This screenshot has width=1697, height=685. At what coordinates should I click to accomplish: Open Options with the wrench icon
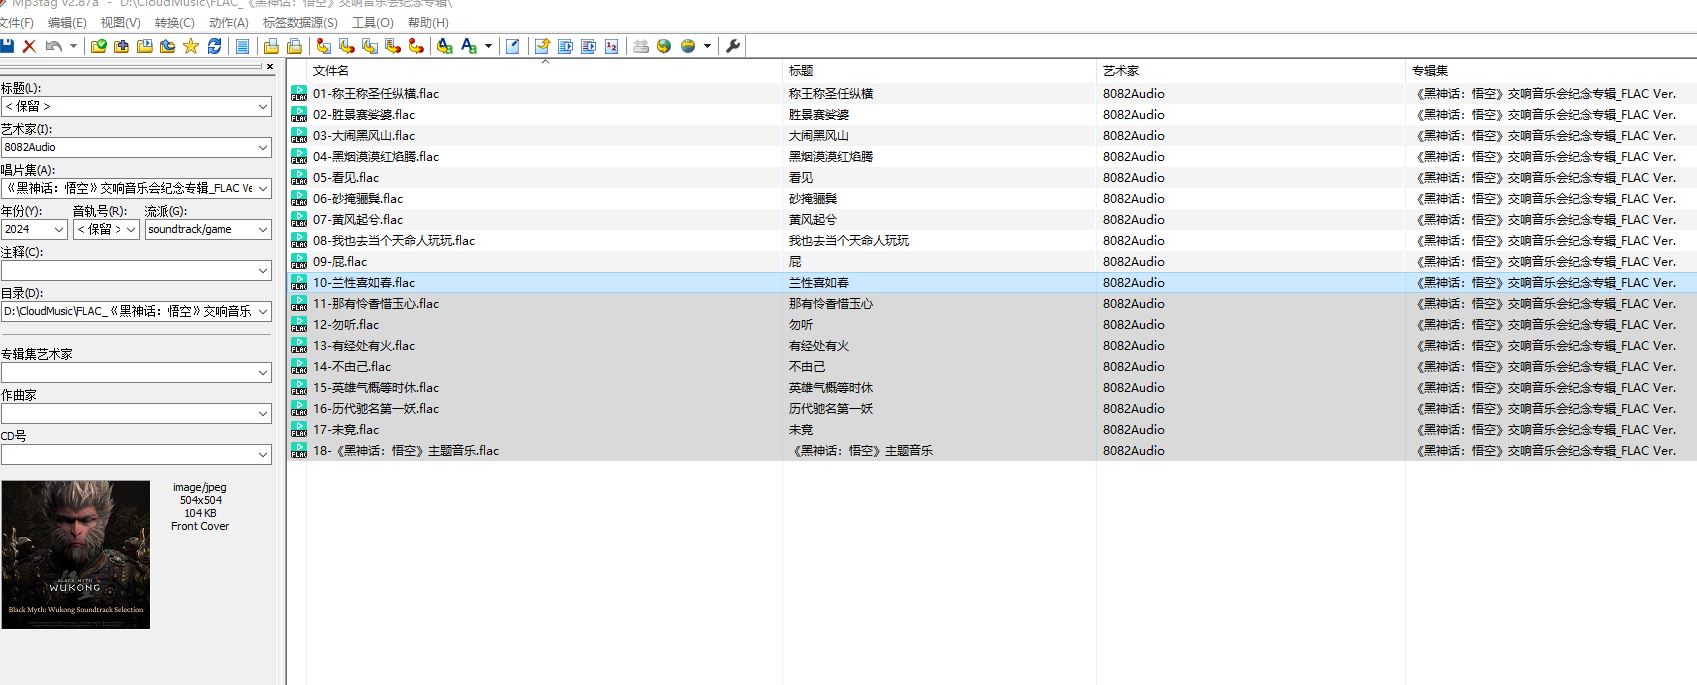733,46
